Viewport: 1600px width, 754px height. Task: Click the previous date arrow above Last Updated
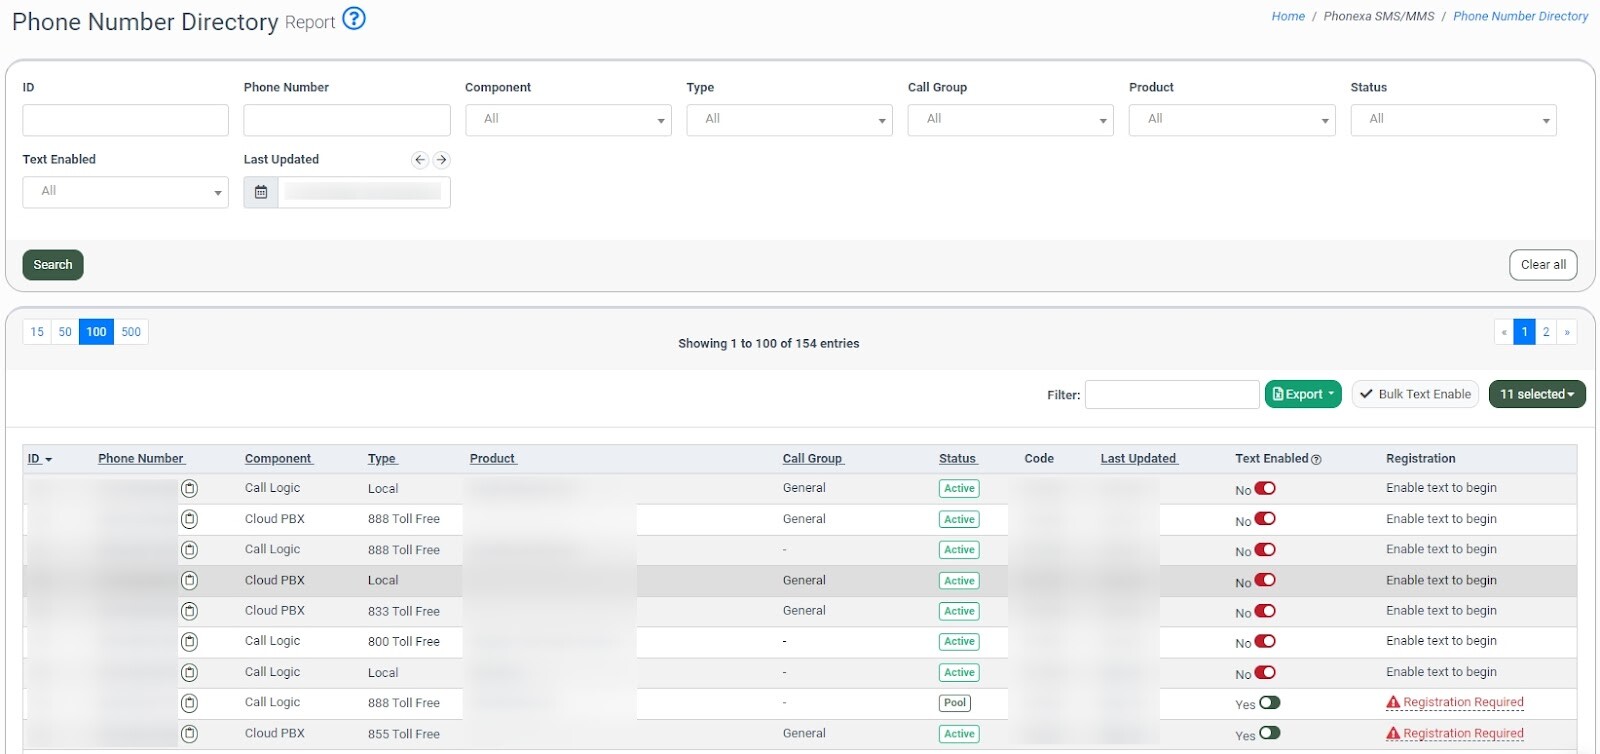coord(420,160)
